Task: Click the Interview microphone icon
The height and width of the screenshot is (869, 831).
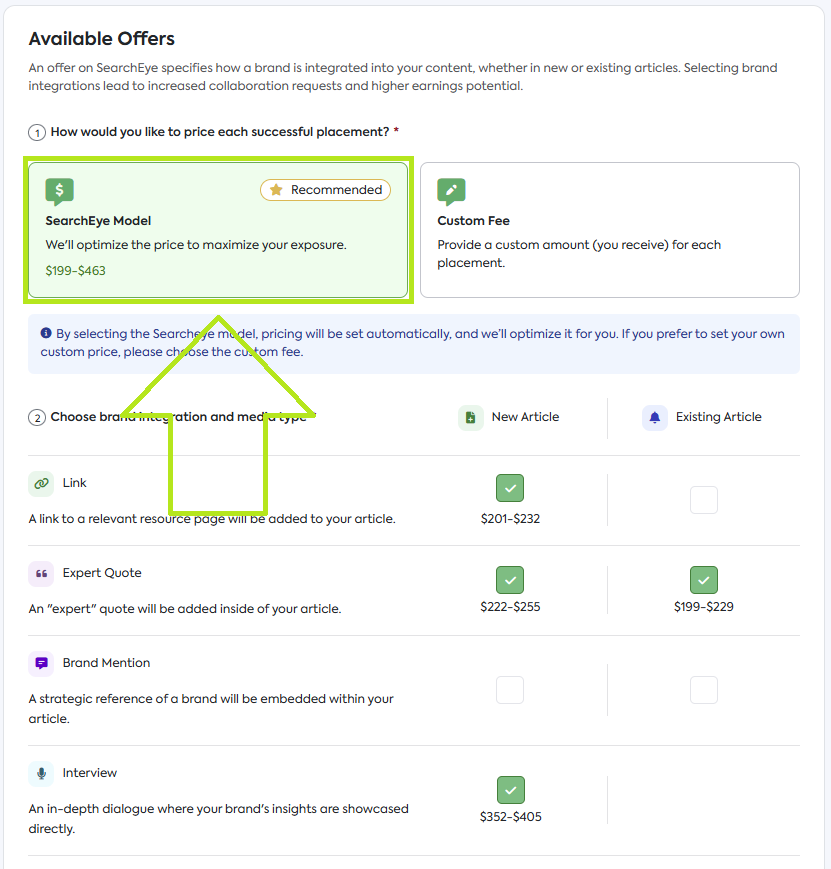Action: [41, 773]
